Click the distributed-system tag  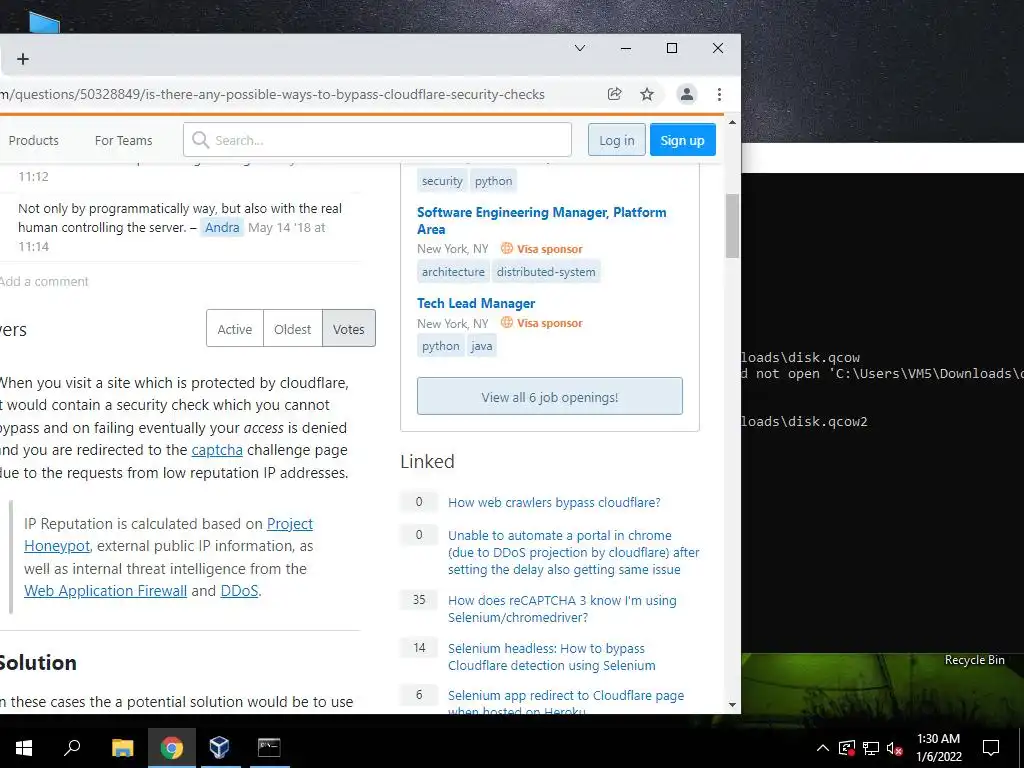546,272
